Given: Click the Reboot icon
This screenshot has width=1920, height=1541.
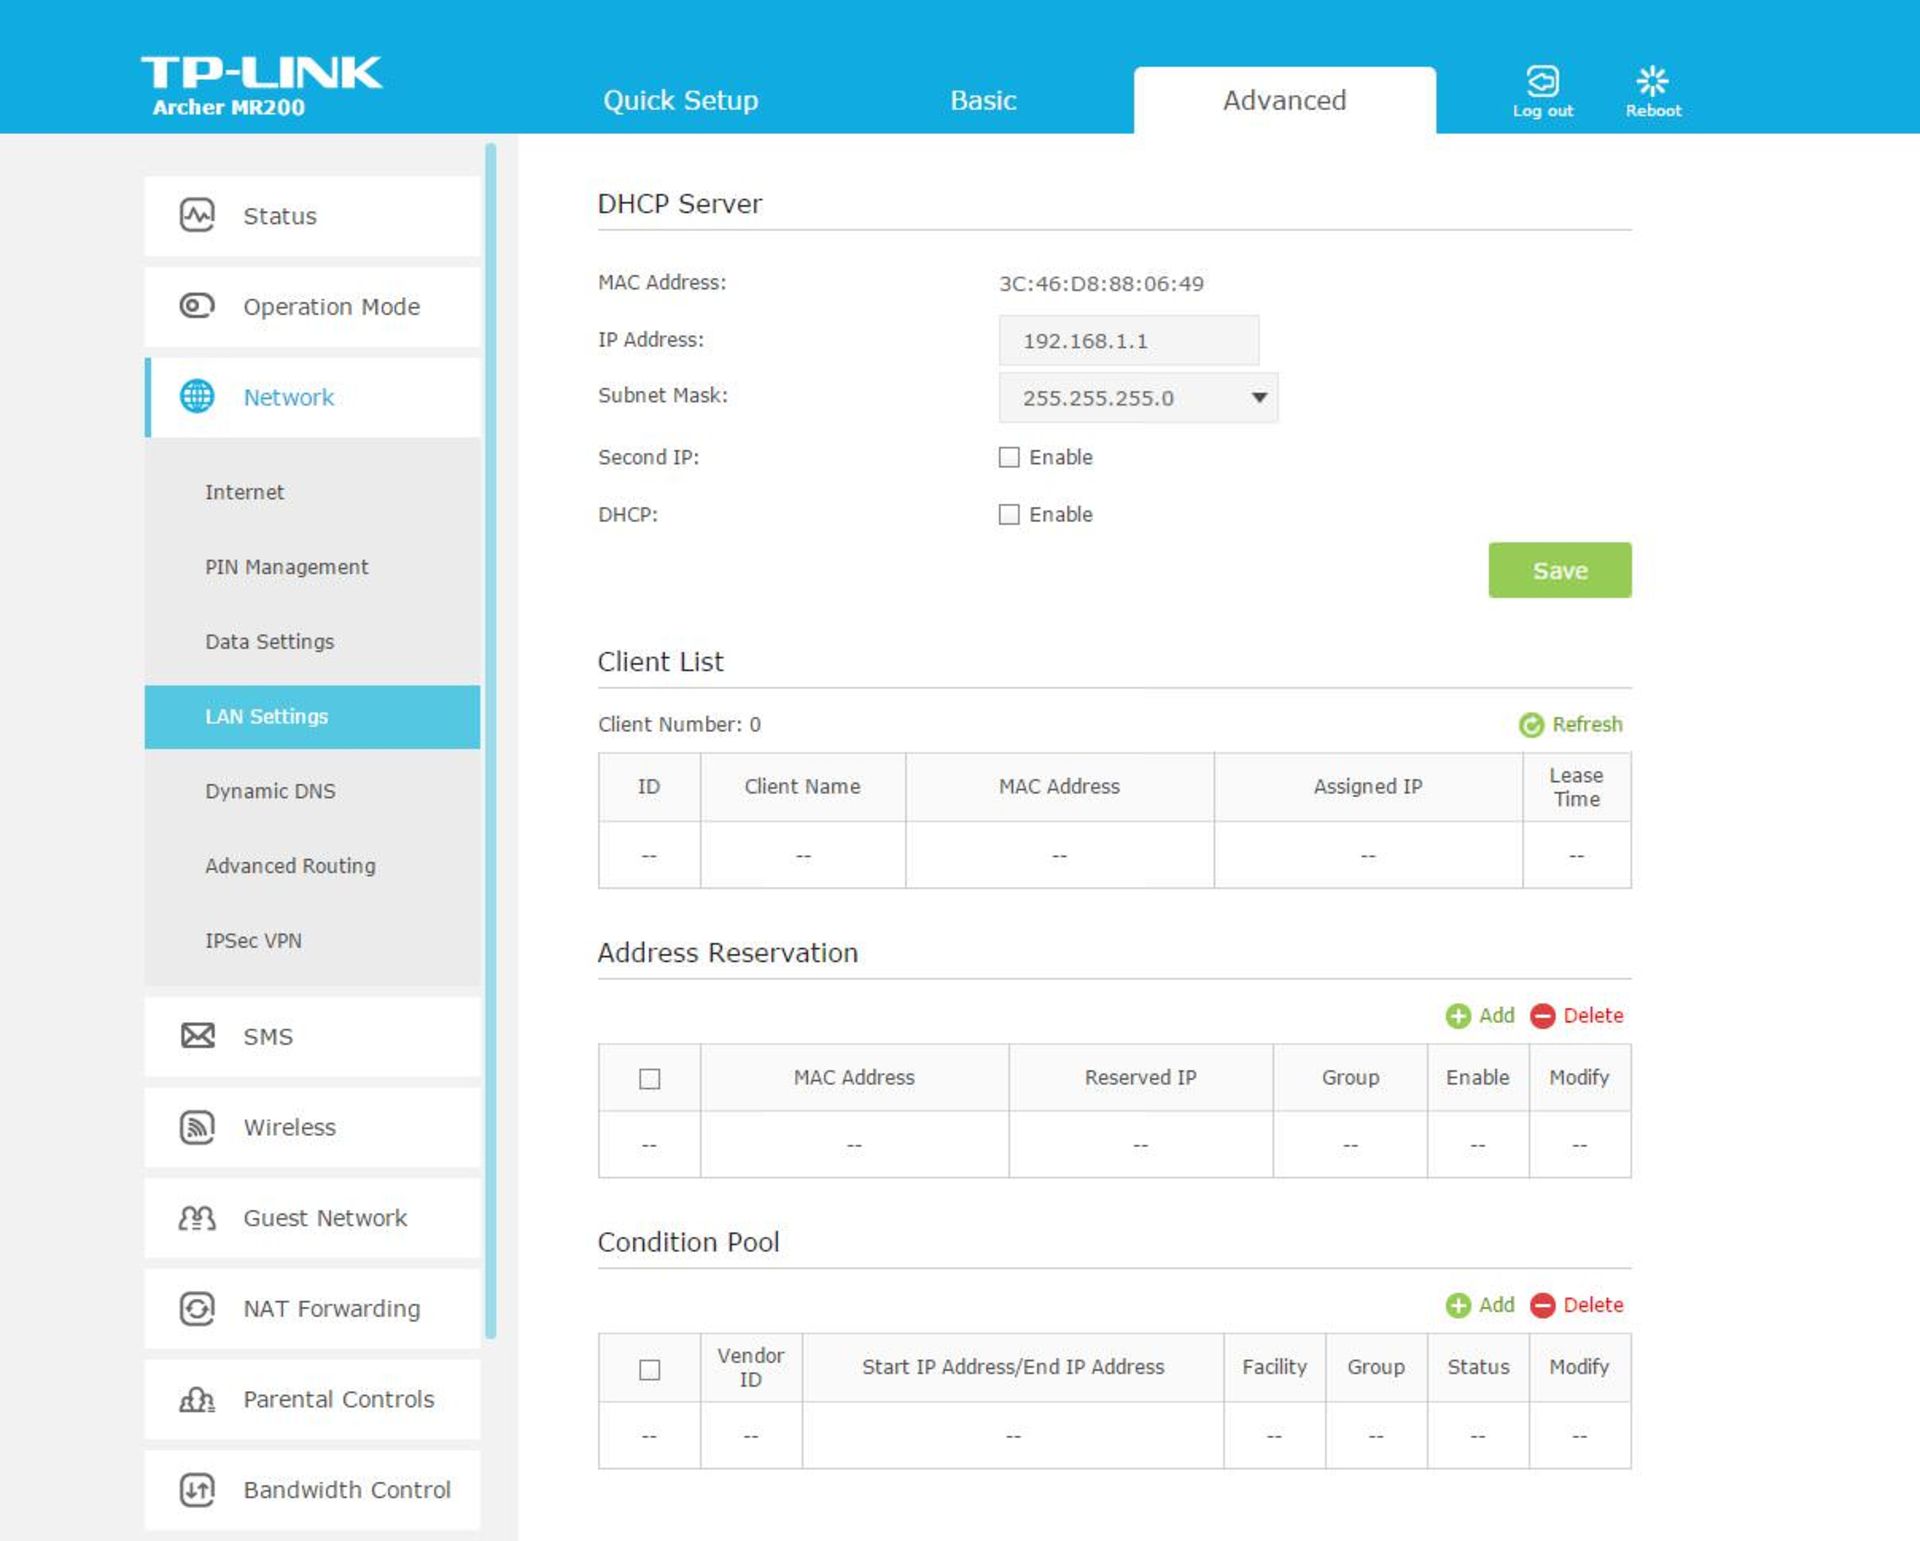Looking at the screenshot, I should coord(1652,81).
